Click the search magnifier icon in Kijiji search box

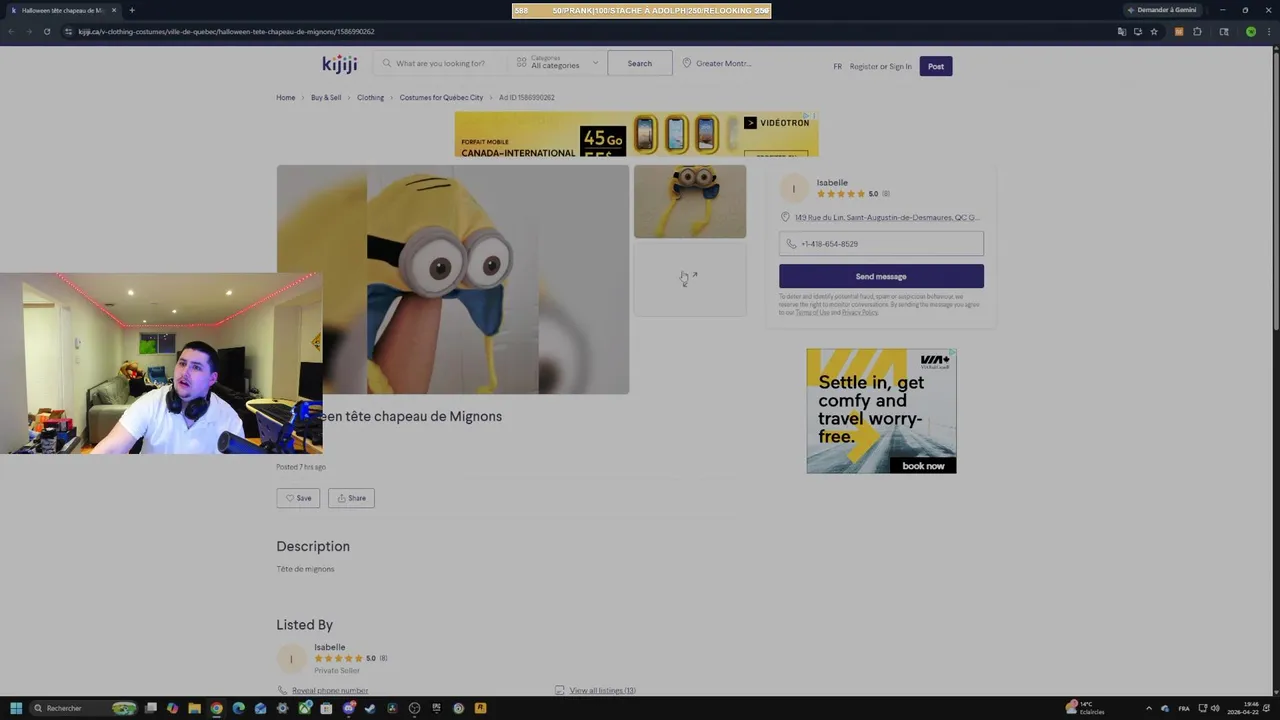(x=387, y=63)
